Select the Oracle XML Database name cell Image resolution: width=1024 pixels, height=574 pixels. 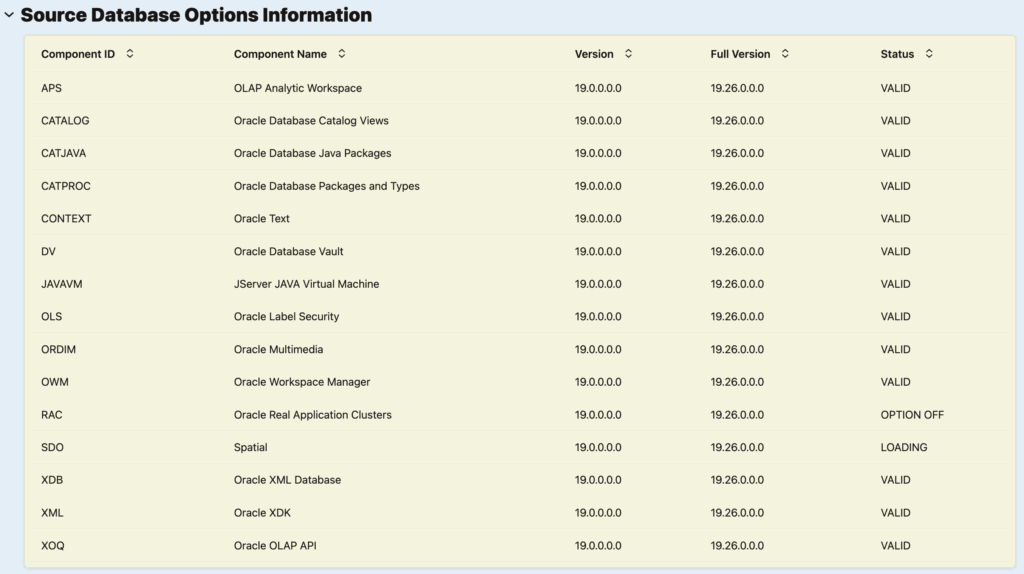click(287, 480)
